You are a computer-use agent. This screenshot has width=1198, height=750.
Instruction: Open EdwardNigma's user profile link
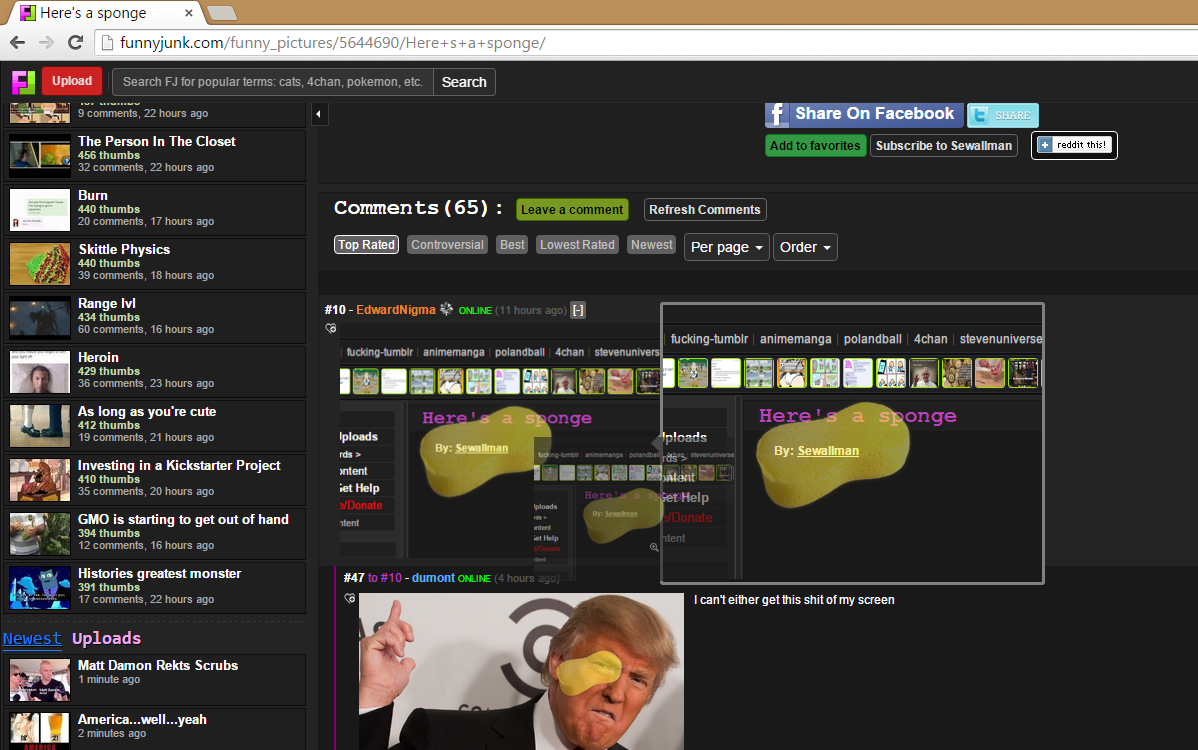coord(396,310)
